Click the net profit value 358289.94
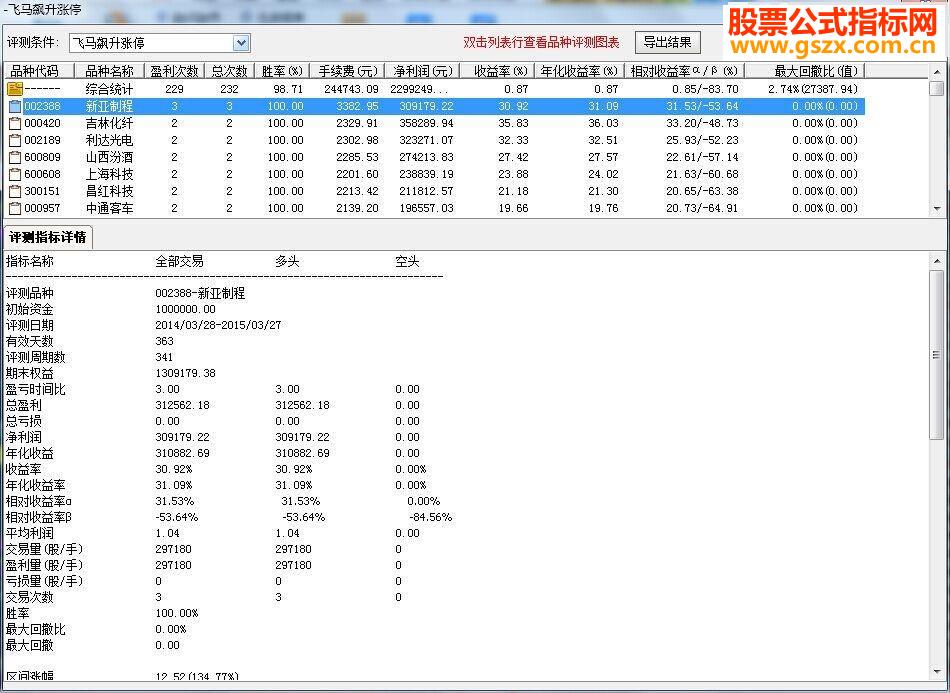Screen dimensions: 950x693 427,124
